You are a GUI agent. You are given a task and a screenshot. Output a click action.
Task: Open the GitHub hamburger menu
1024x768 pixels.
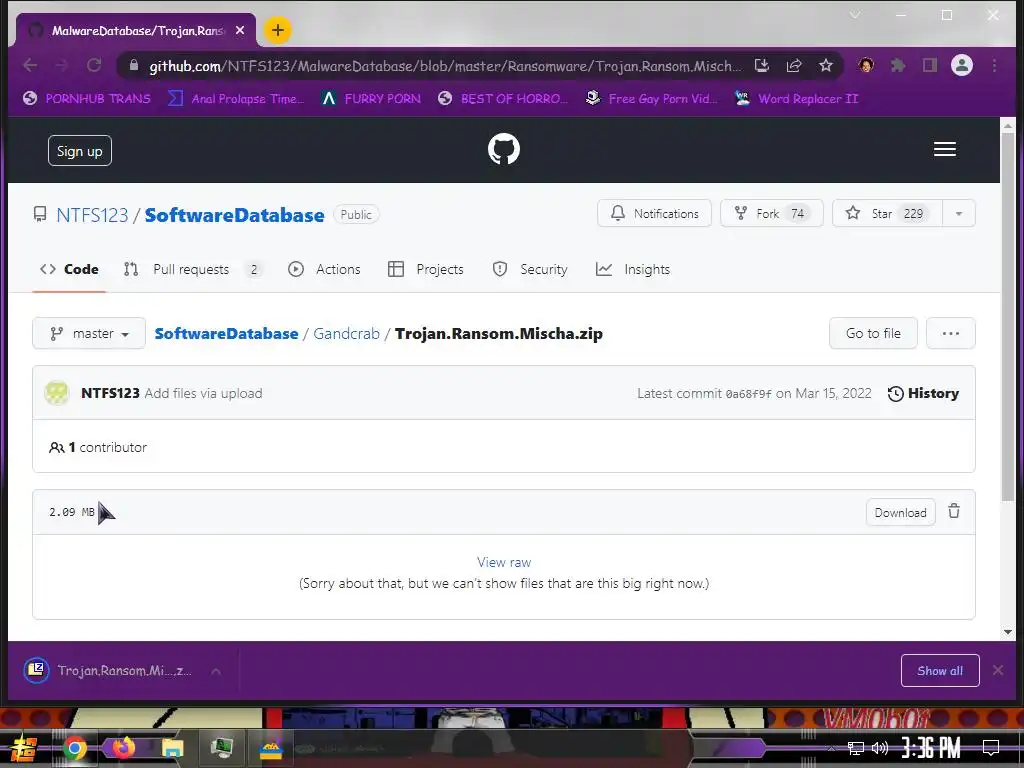tap(944, 150)
